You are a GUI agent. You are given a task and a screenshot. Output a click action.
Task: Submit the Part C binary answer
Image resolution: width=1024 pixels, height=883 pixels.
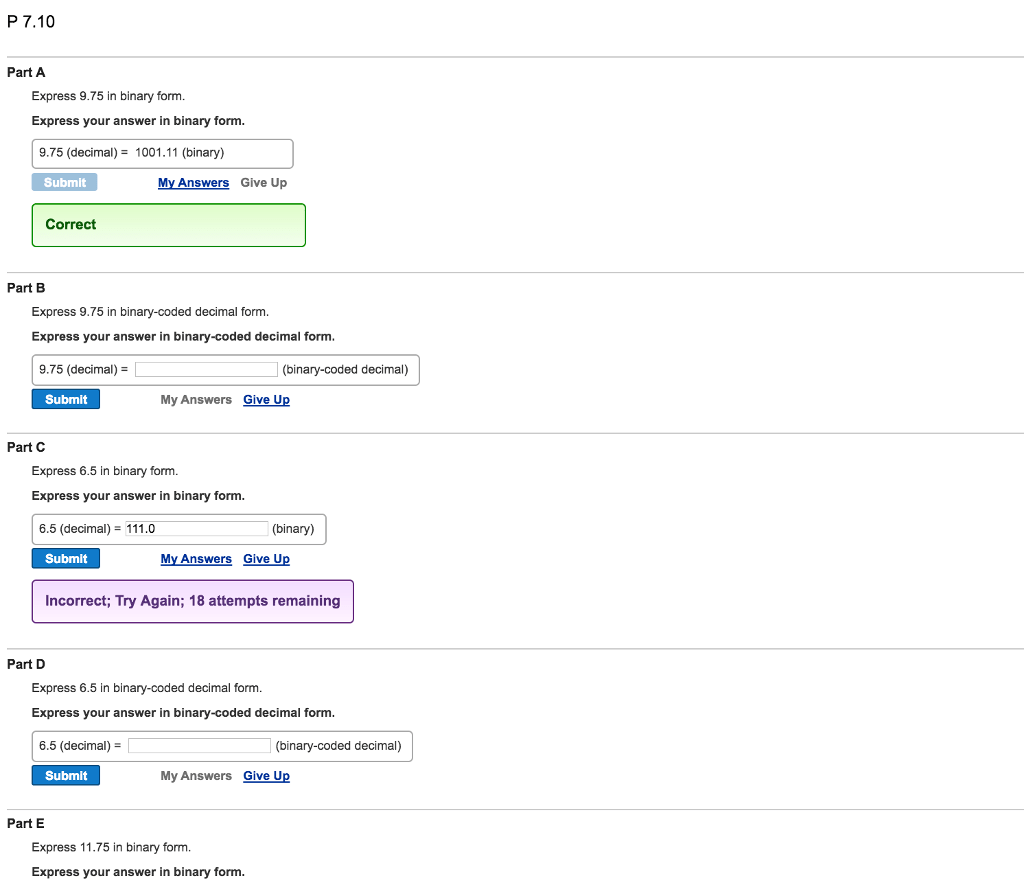tap(66, 559)
